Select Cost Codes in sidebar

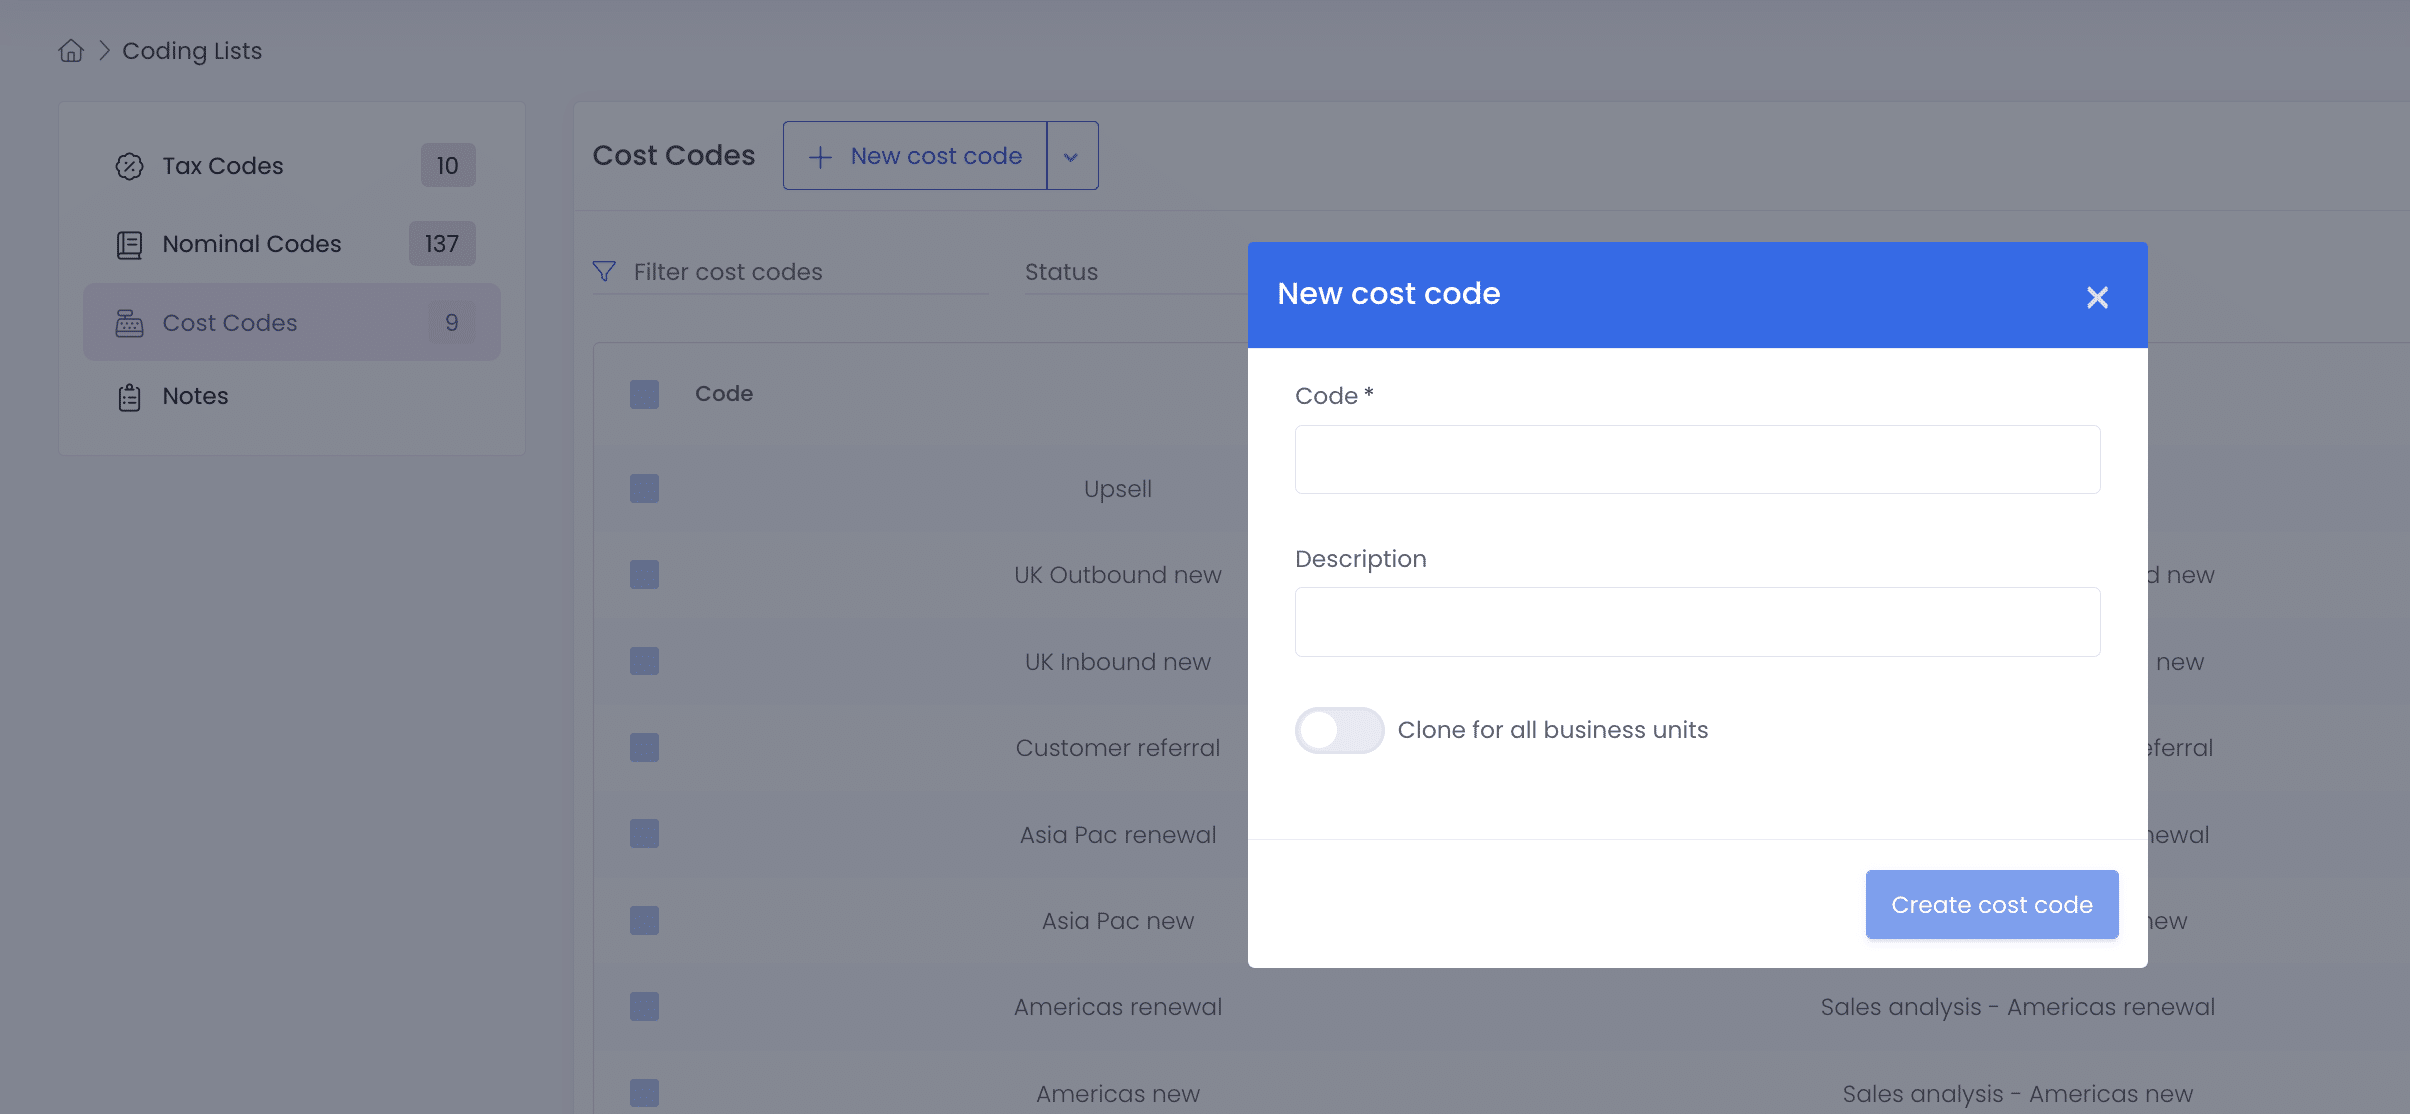tap(292, 322)
